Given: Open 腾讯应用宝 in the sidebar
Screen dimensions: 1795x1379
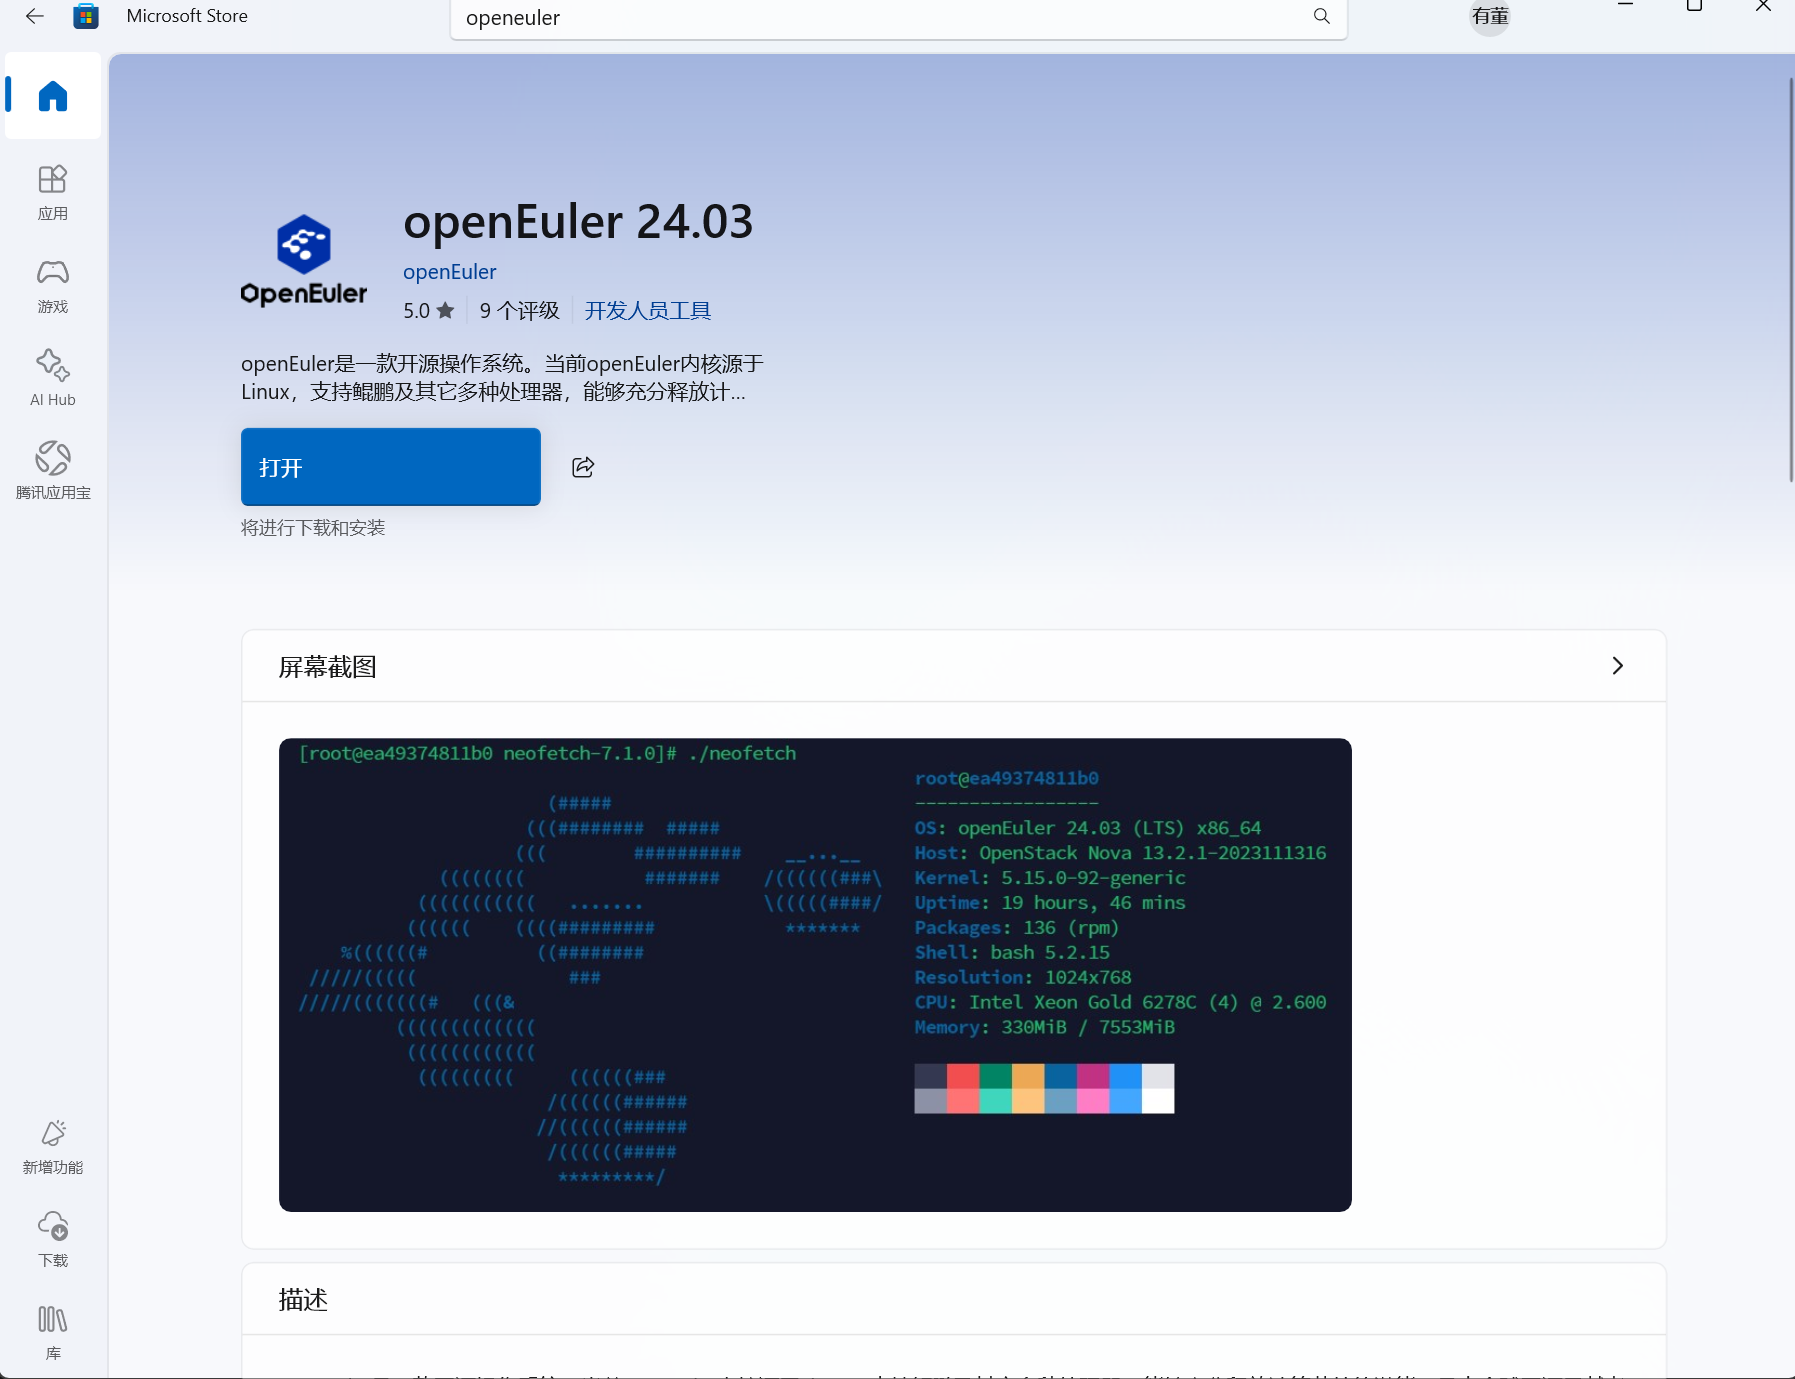Looking at the screenshot, I should point(53,471).
